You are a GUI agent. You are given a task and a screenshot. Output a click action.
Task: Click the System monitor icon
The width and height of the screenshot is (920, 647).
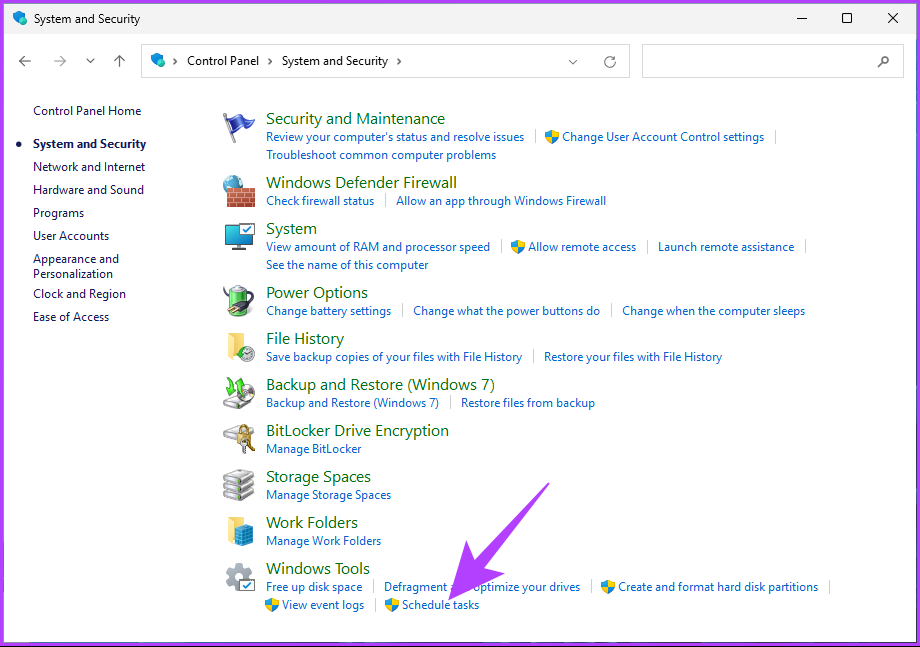239,236
